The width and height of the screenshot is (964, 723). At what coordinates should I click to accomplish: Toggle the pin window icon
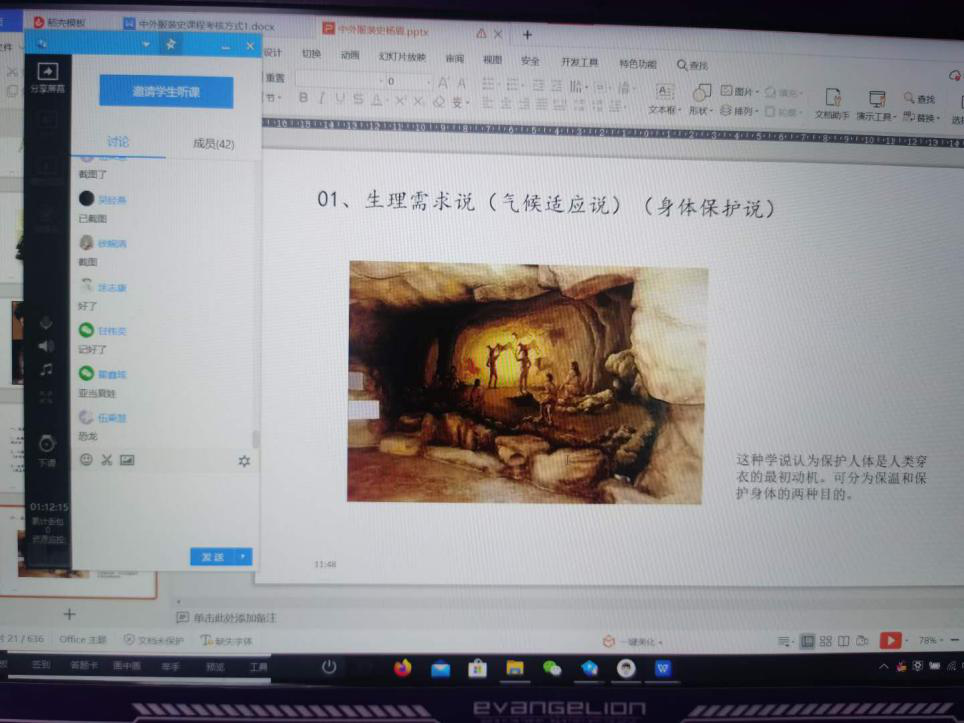click(171, 45)
